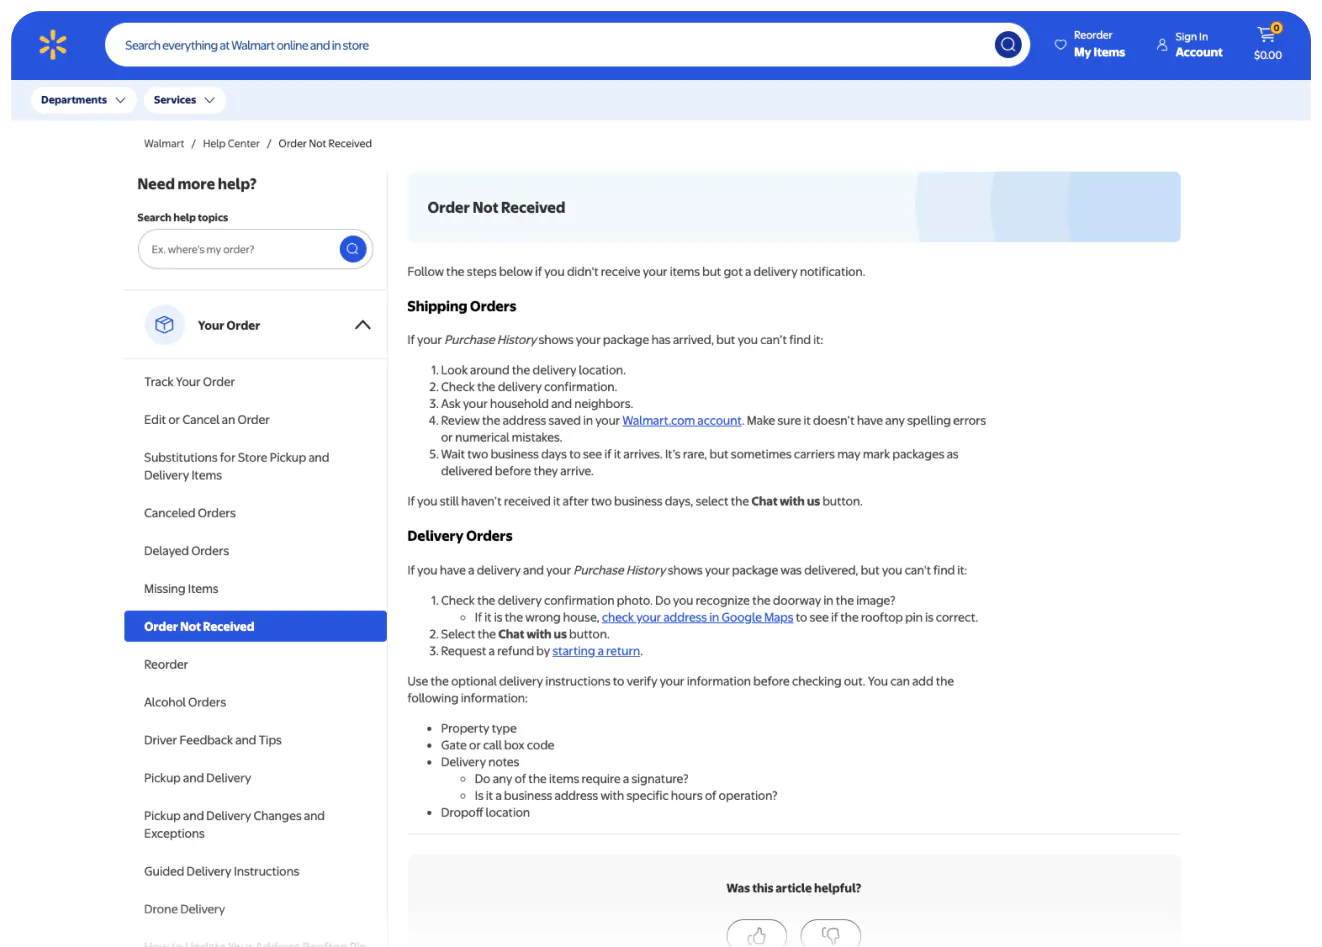This screenshot has width=1322, height=947.
Task: Open Driver Feedback and Tips topic
Action: click(213, 741)
